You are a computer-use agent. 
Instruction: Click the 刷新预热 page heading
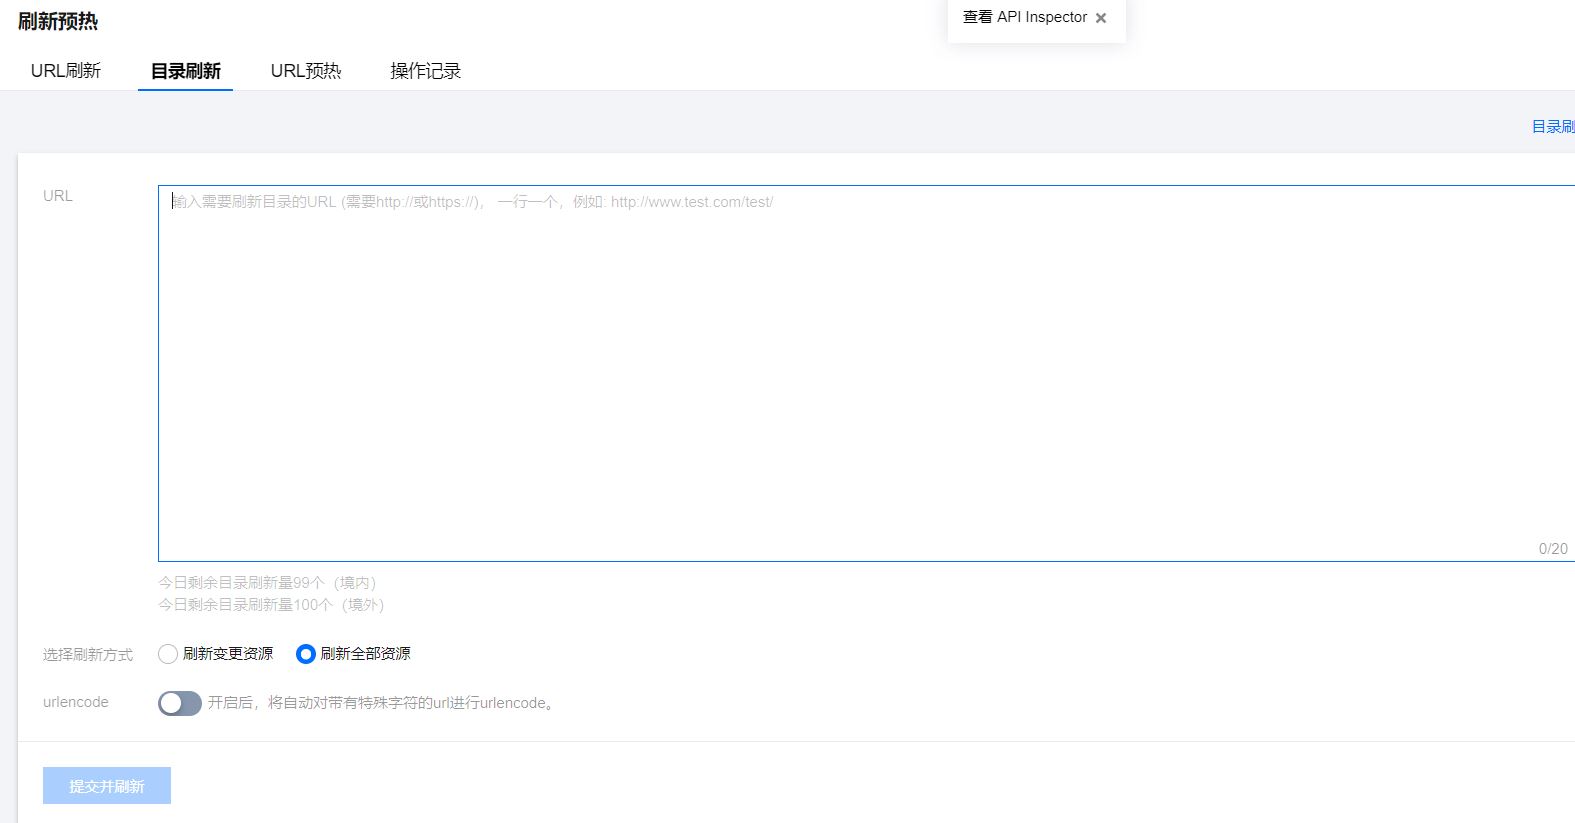point(58,22)
